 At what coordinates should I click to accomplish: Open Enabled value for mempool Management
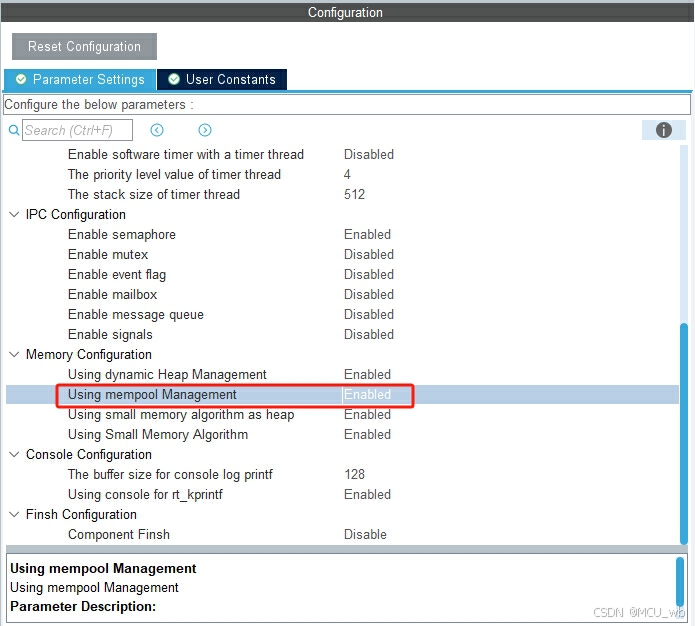pos(367,394)
